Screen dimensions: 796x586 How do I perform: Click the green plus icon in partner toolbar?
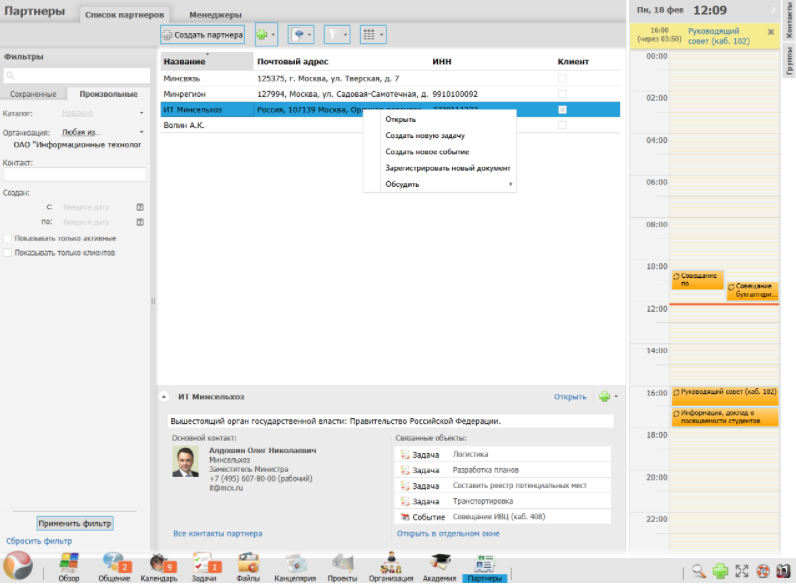[x=262, y=35]
